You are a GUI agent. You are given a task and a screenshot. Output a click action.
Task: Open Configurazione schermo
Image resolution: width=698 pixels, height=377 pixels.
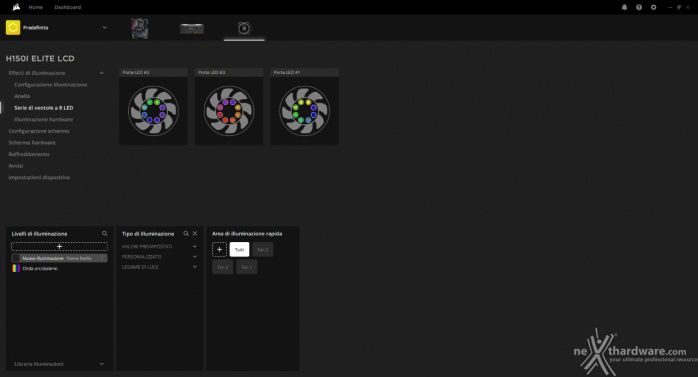pos(39,131)
